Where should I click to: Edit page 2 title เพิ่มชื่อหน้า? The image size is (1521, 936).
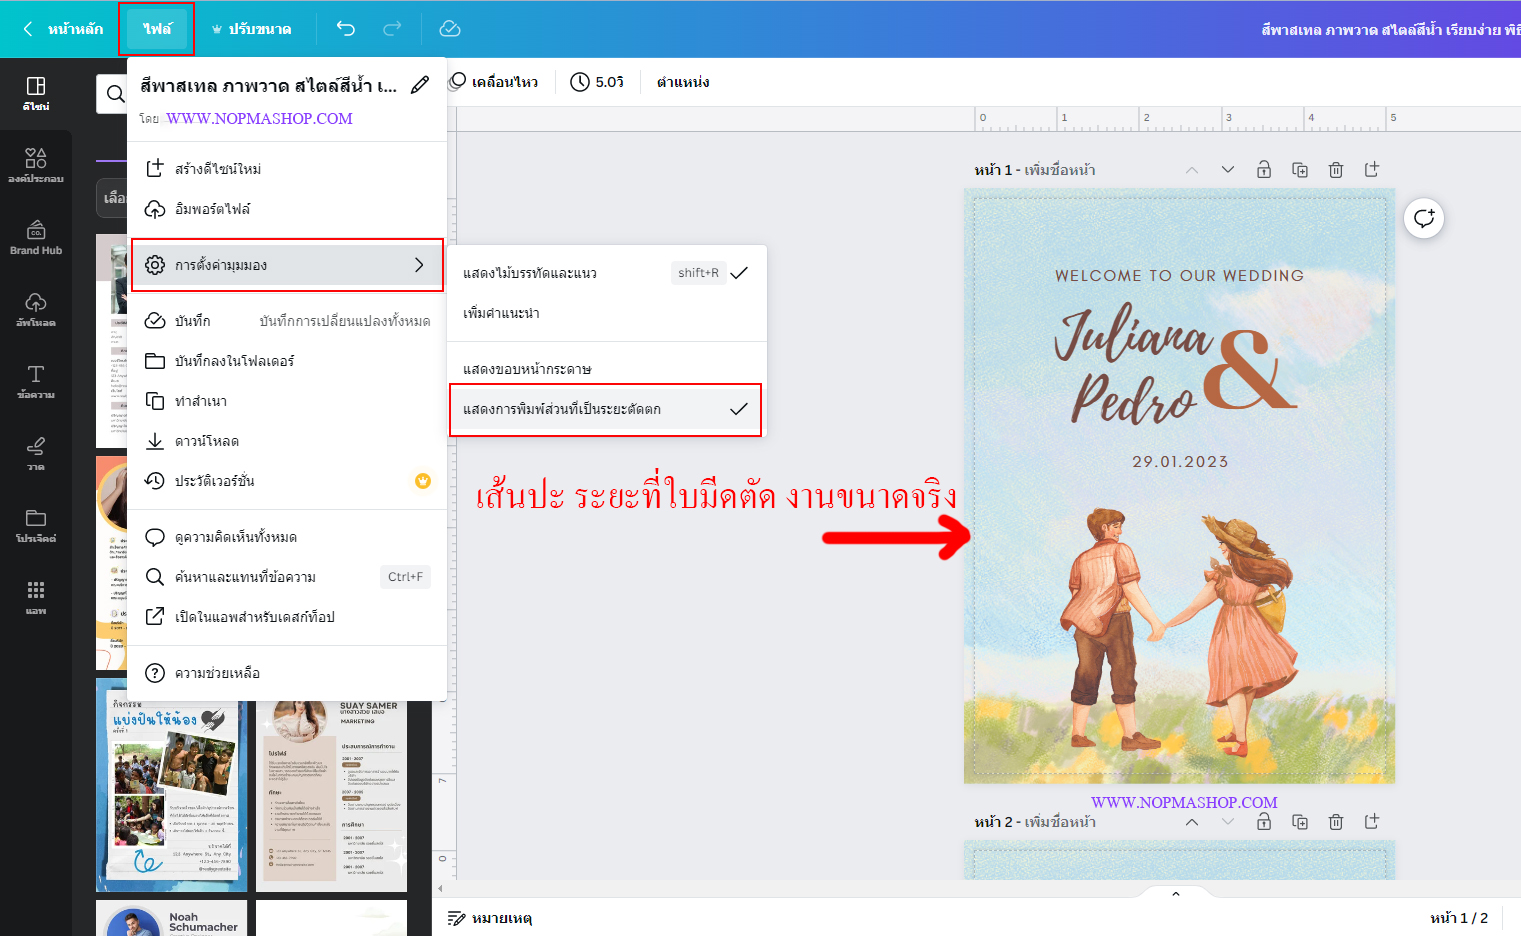pyautogui.click(x=1060, y=822)
